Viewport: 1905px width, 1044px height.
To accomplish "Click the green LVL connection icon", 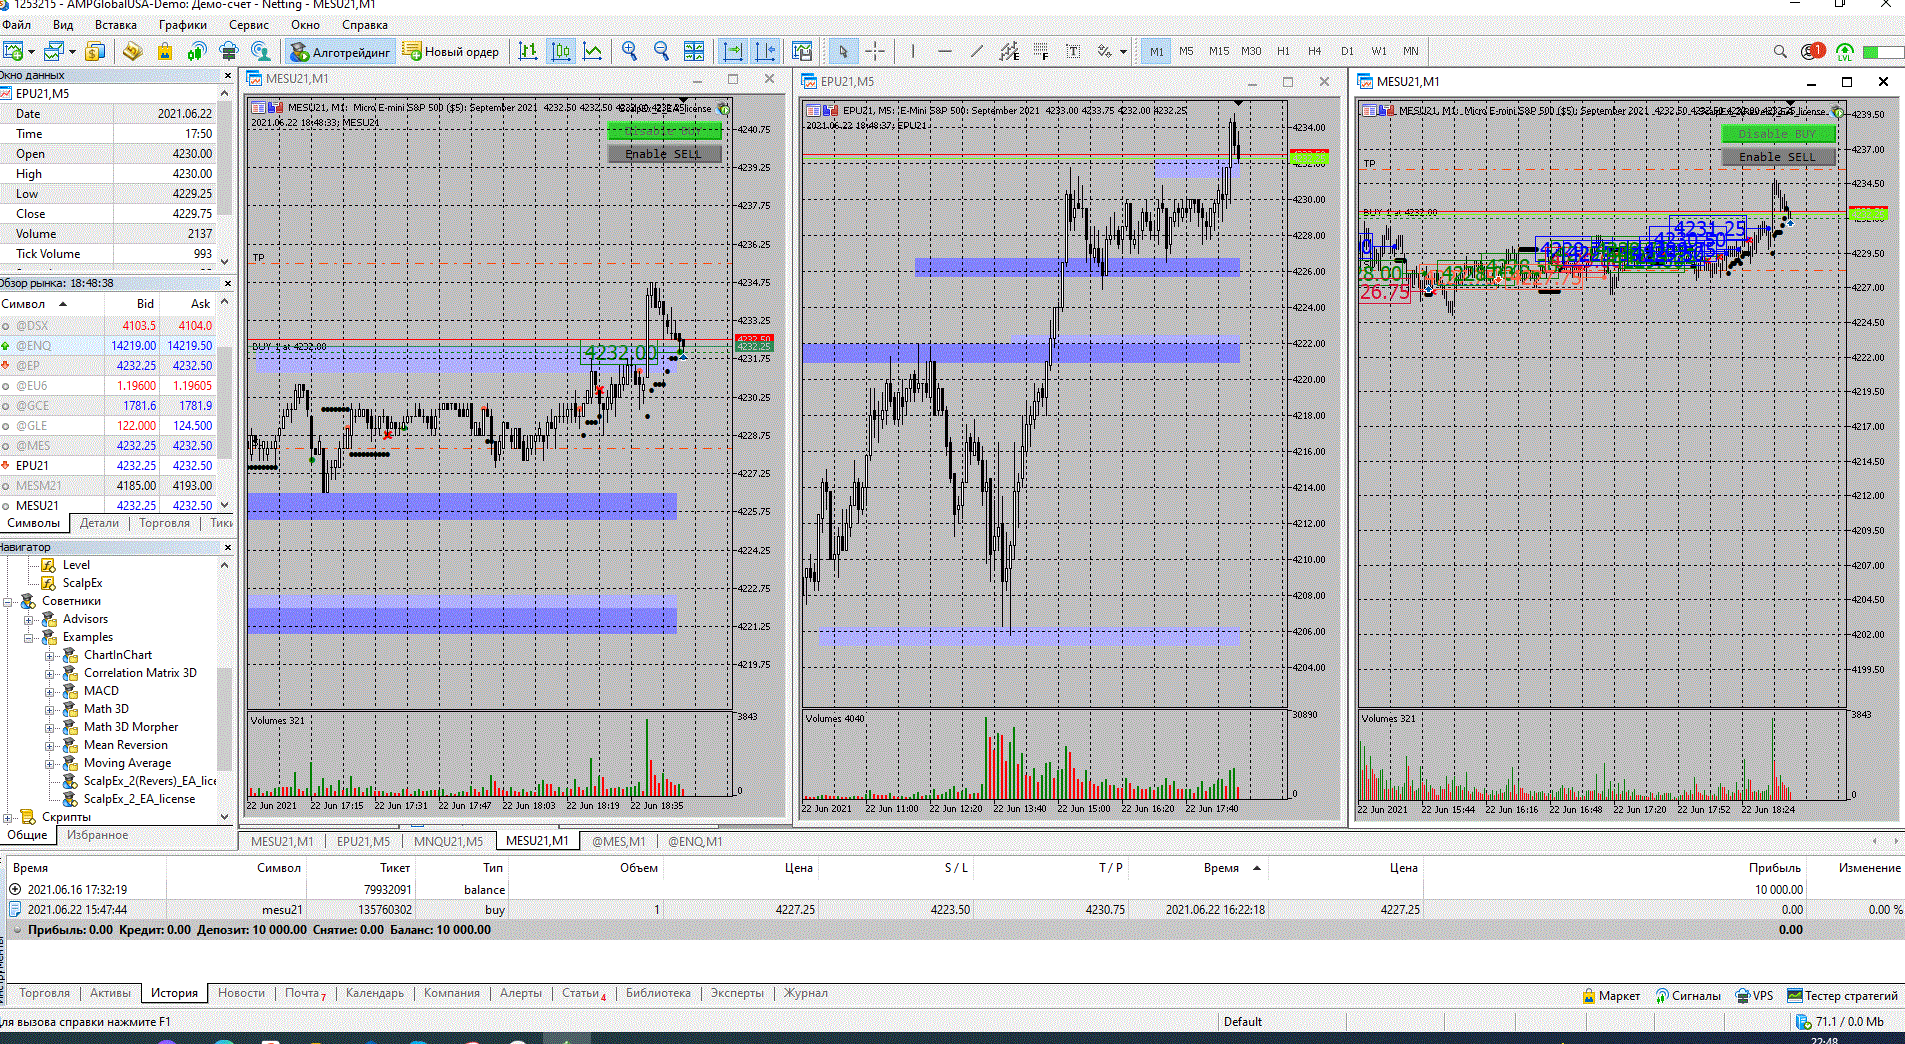I will 1845,51.
